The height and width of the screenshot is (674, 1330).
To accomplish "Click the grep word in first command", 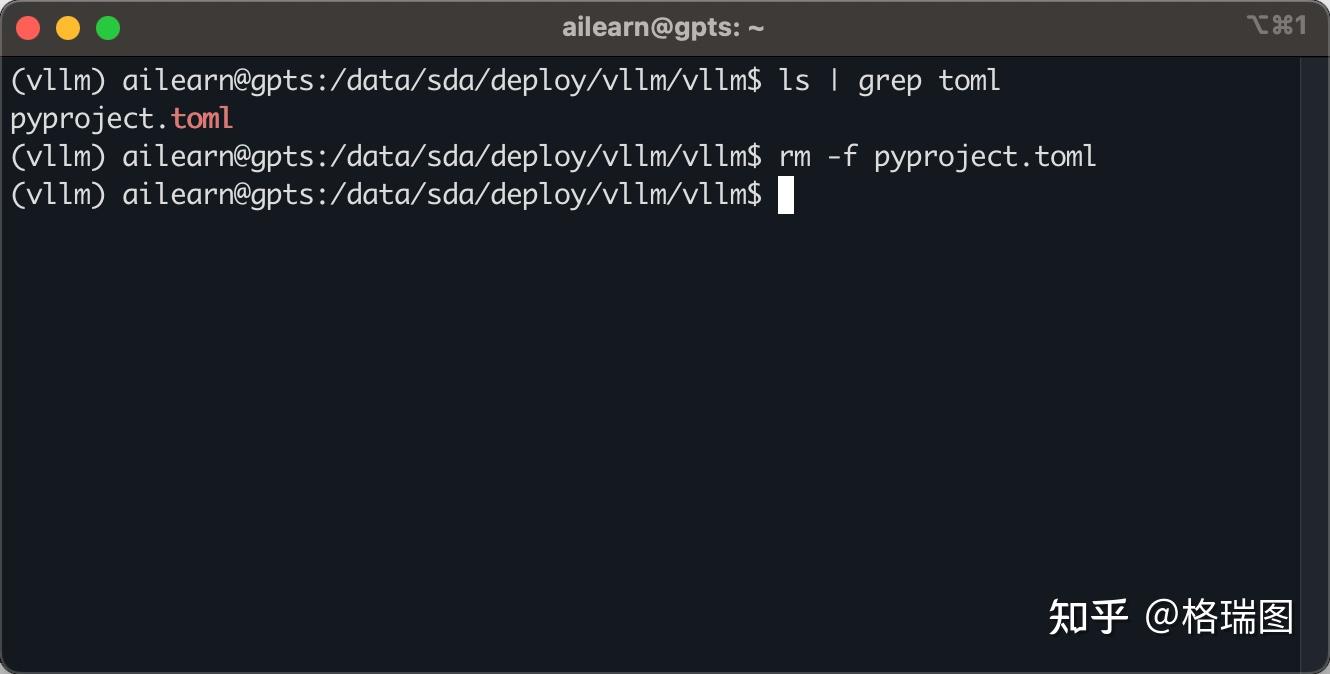I will coord(890,80).
